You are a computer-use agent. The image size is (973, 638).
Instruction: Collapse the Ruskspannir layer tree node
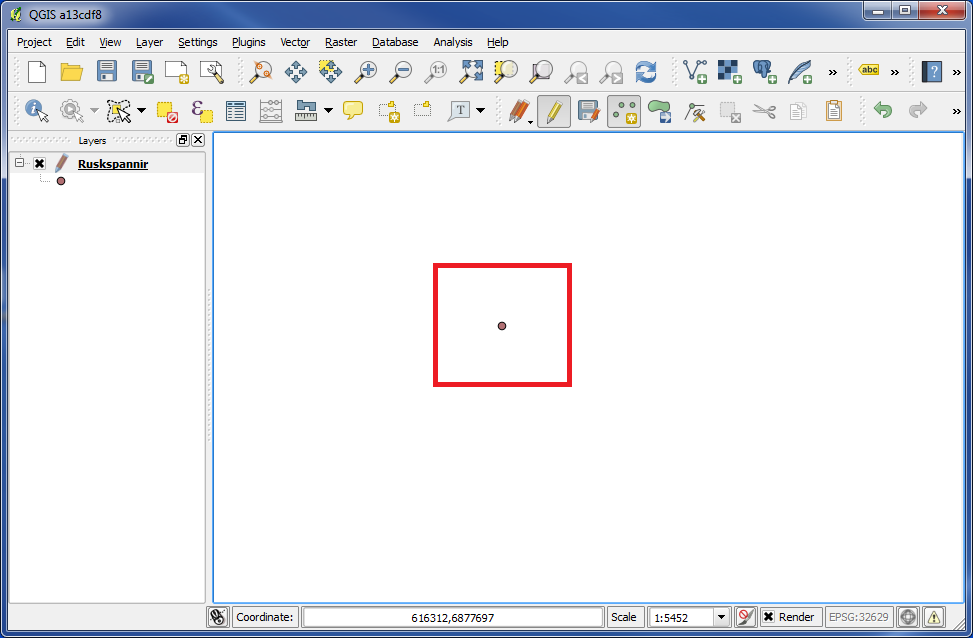click(x=19, y=163)
